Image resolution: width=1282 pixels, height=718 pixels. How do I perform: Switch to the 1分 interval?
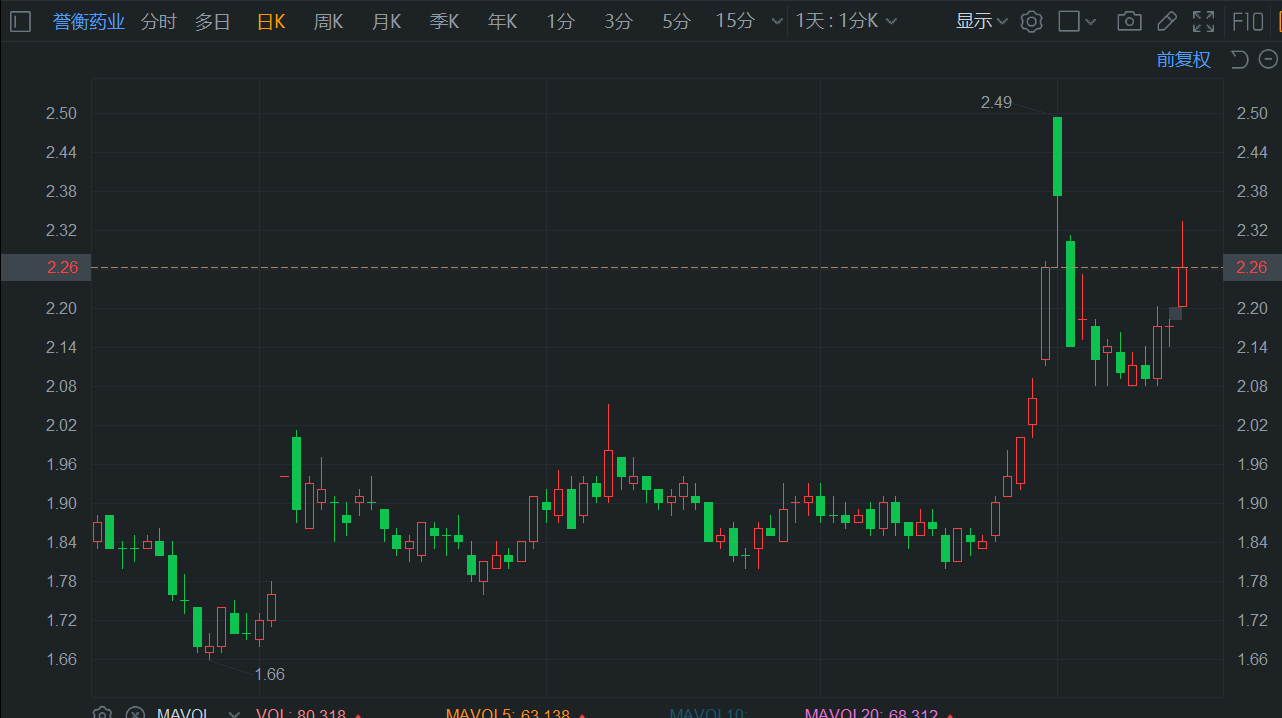pos(560,21)
